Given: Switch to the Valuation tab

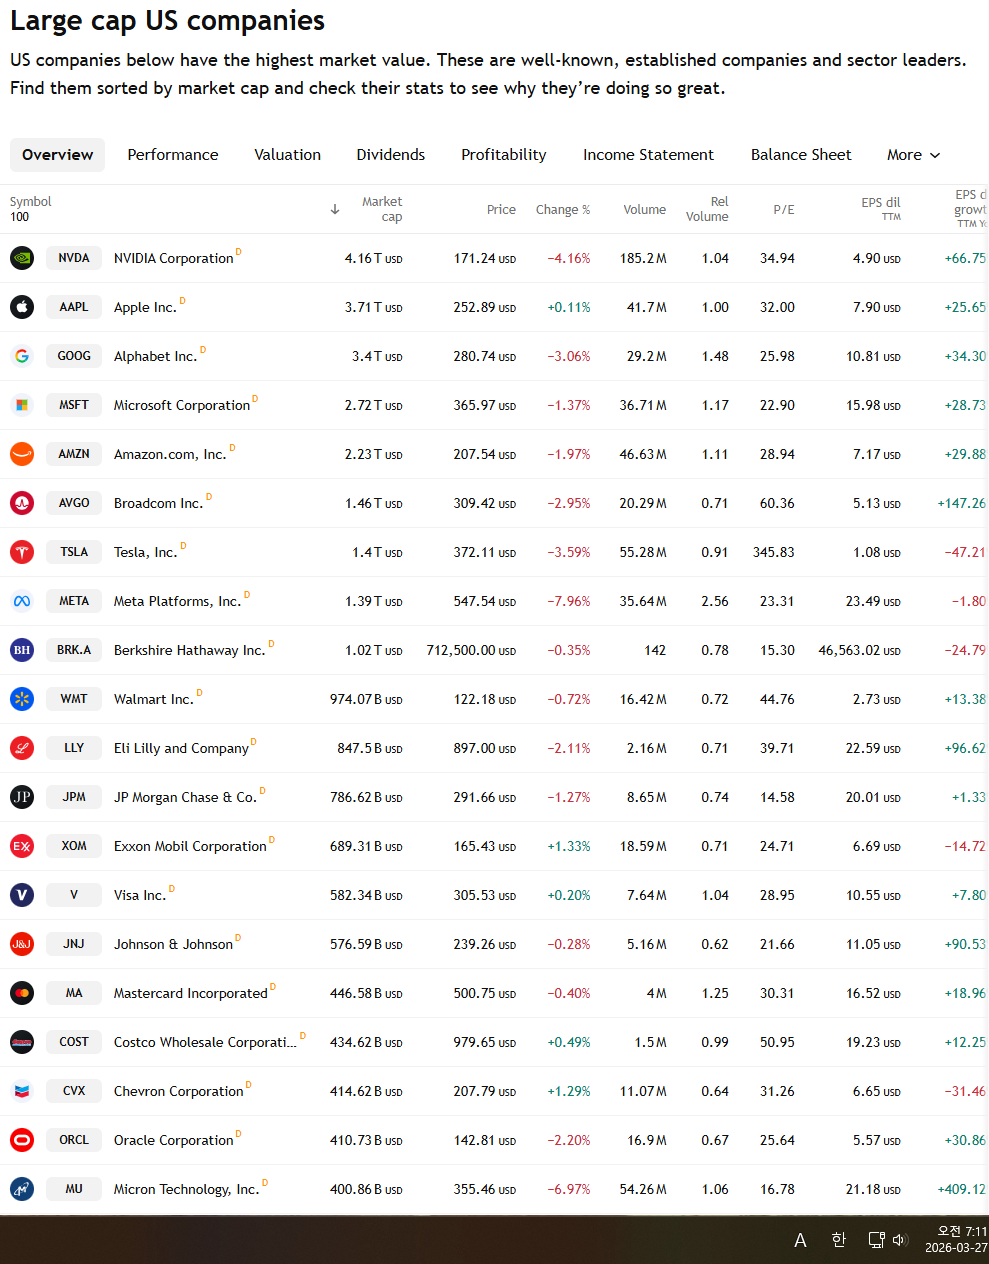Looking at the screenshot, I should 288,155.
